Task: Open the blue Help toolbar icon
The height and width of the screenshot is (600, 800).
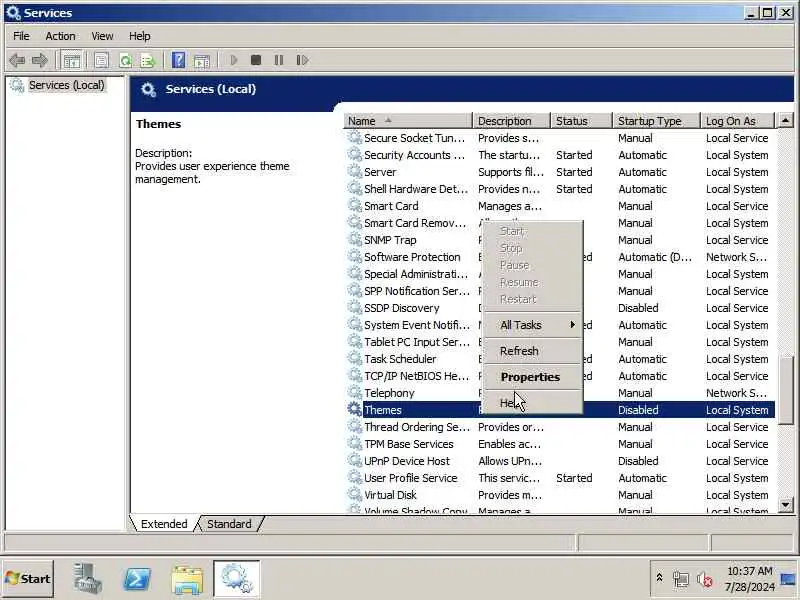Action: [x=179, y=61]
